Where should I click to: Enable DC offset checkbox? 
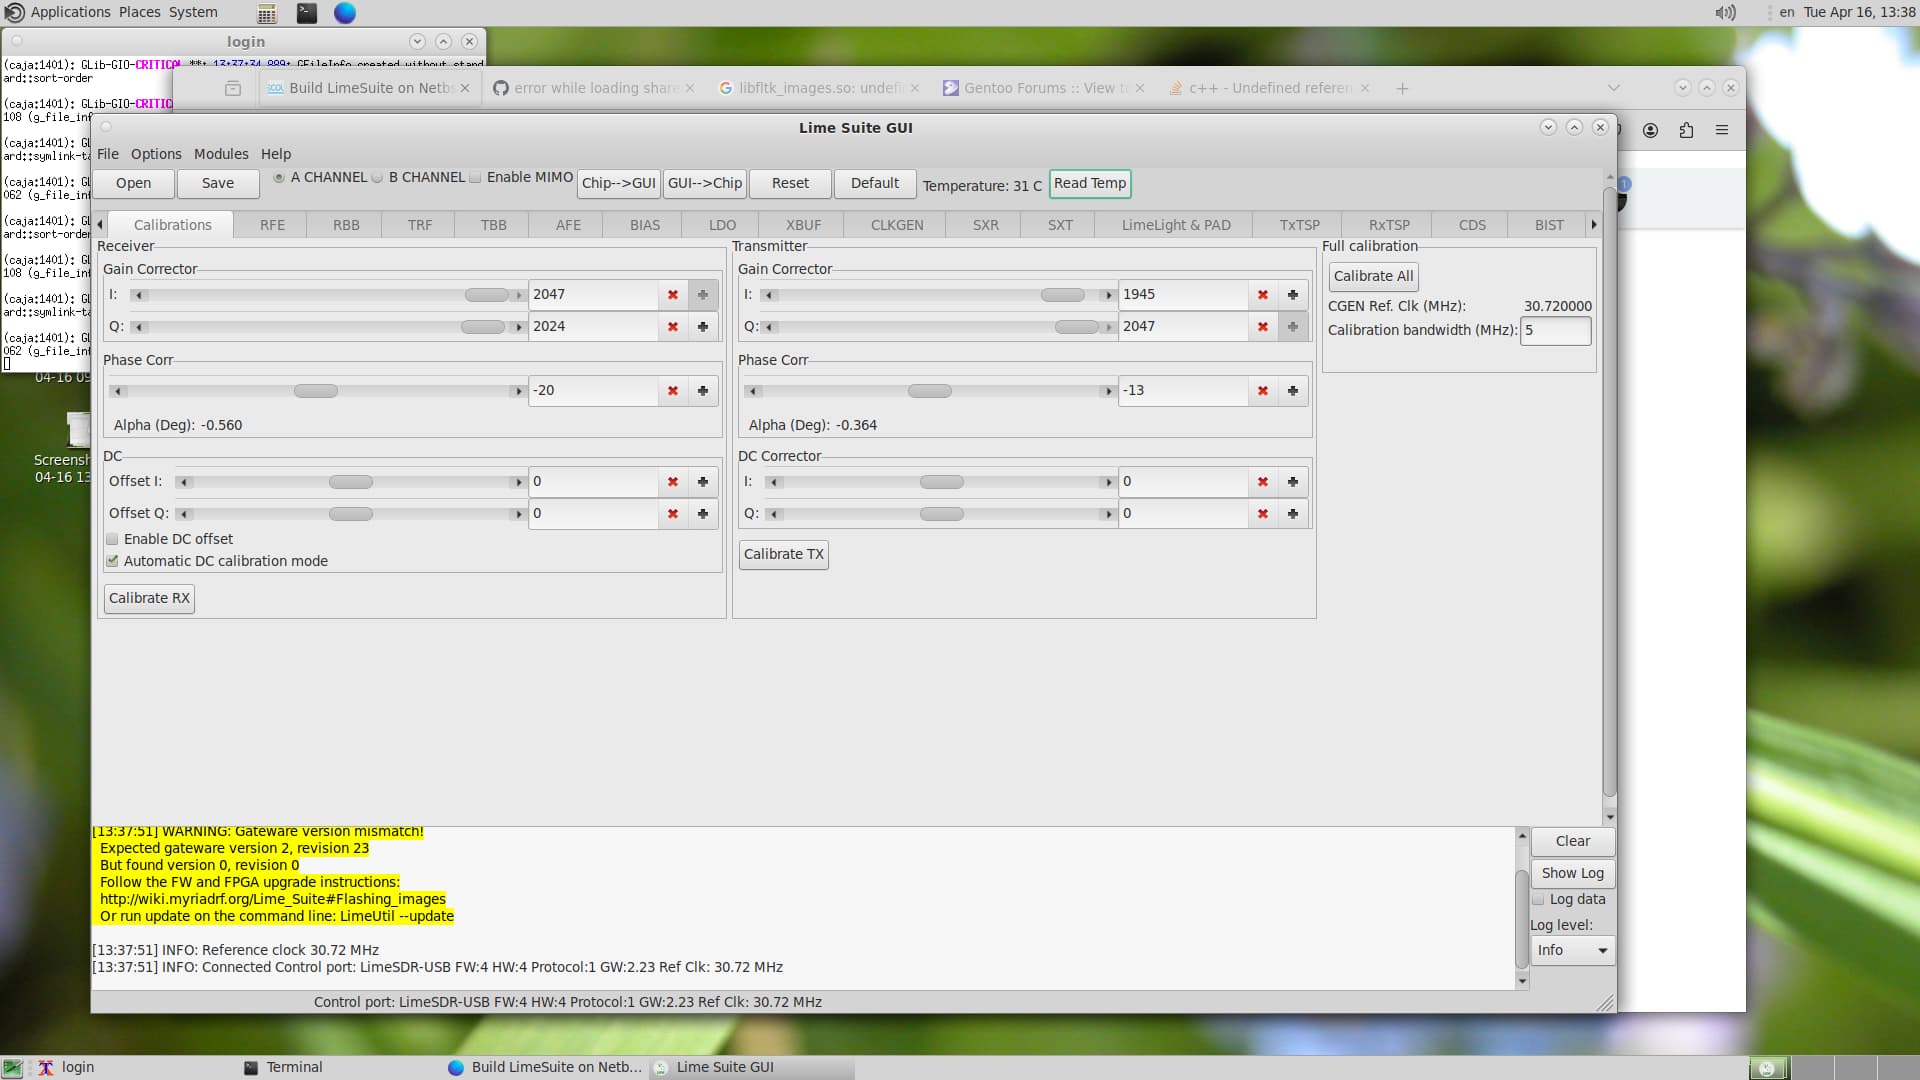click(112, 540)
